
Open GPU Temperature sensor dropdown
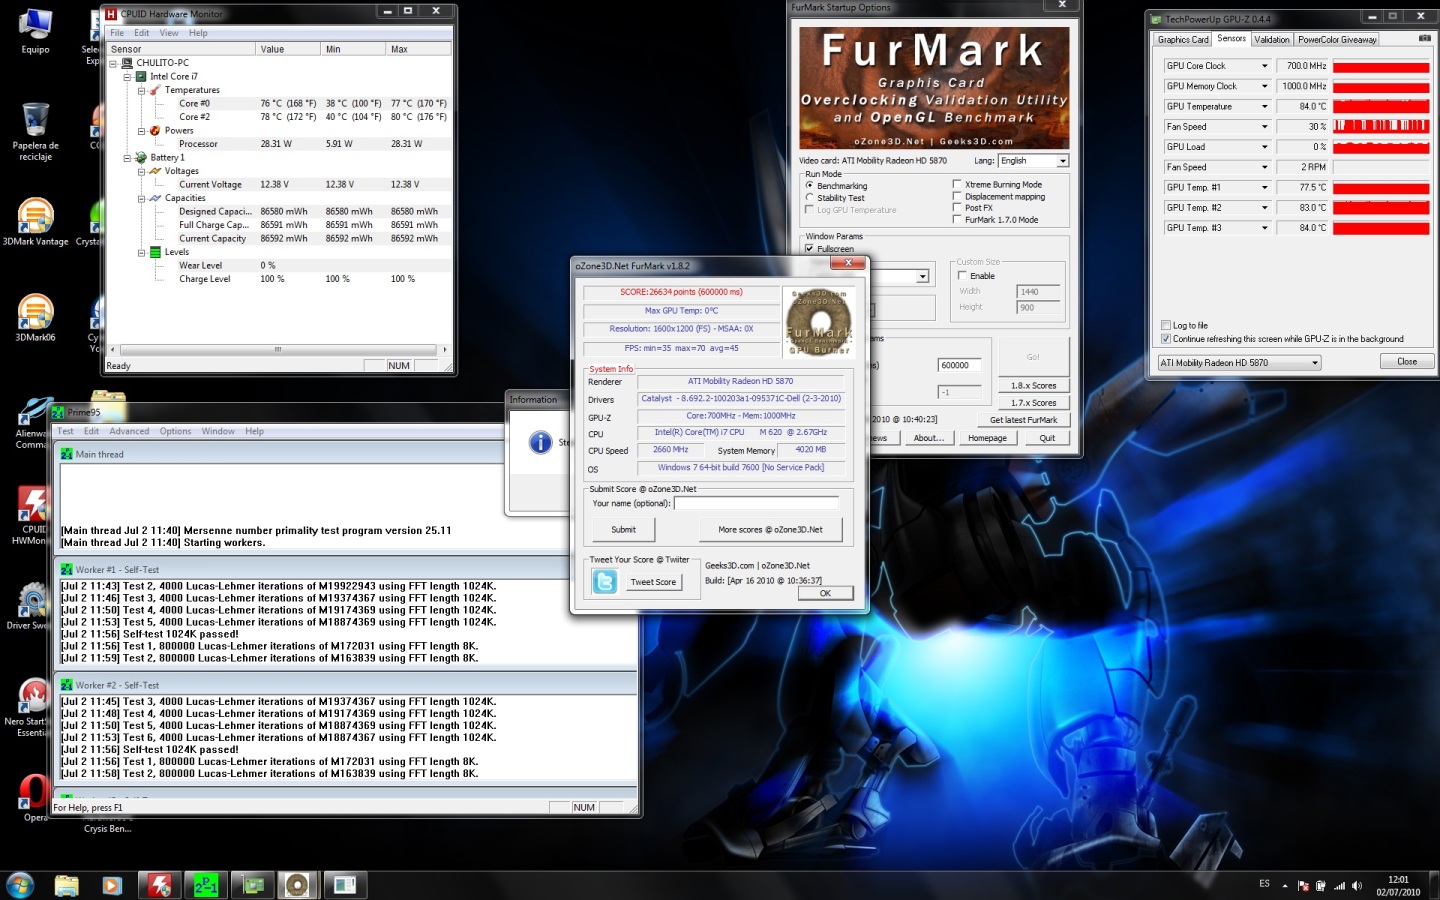pos(1264,107)
